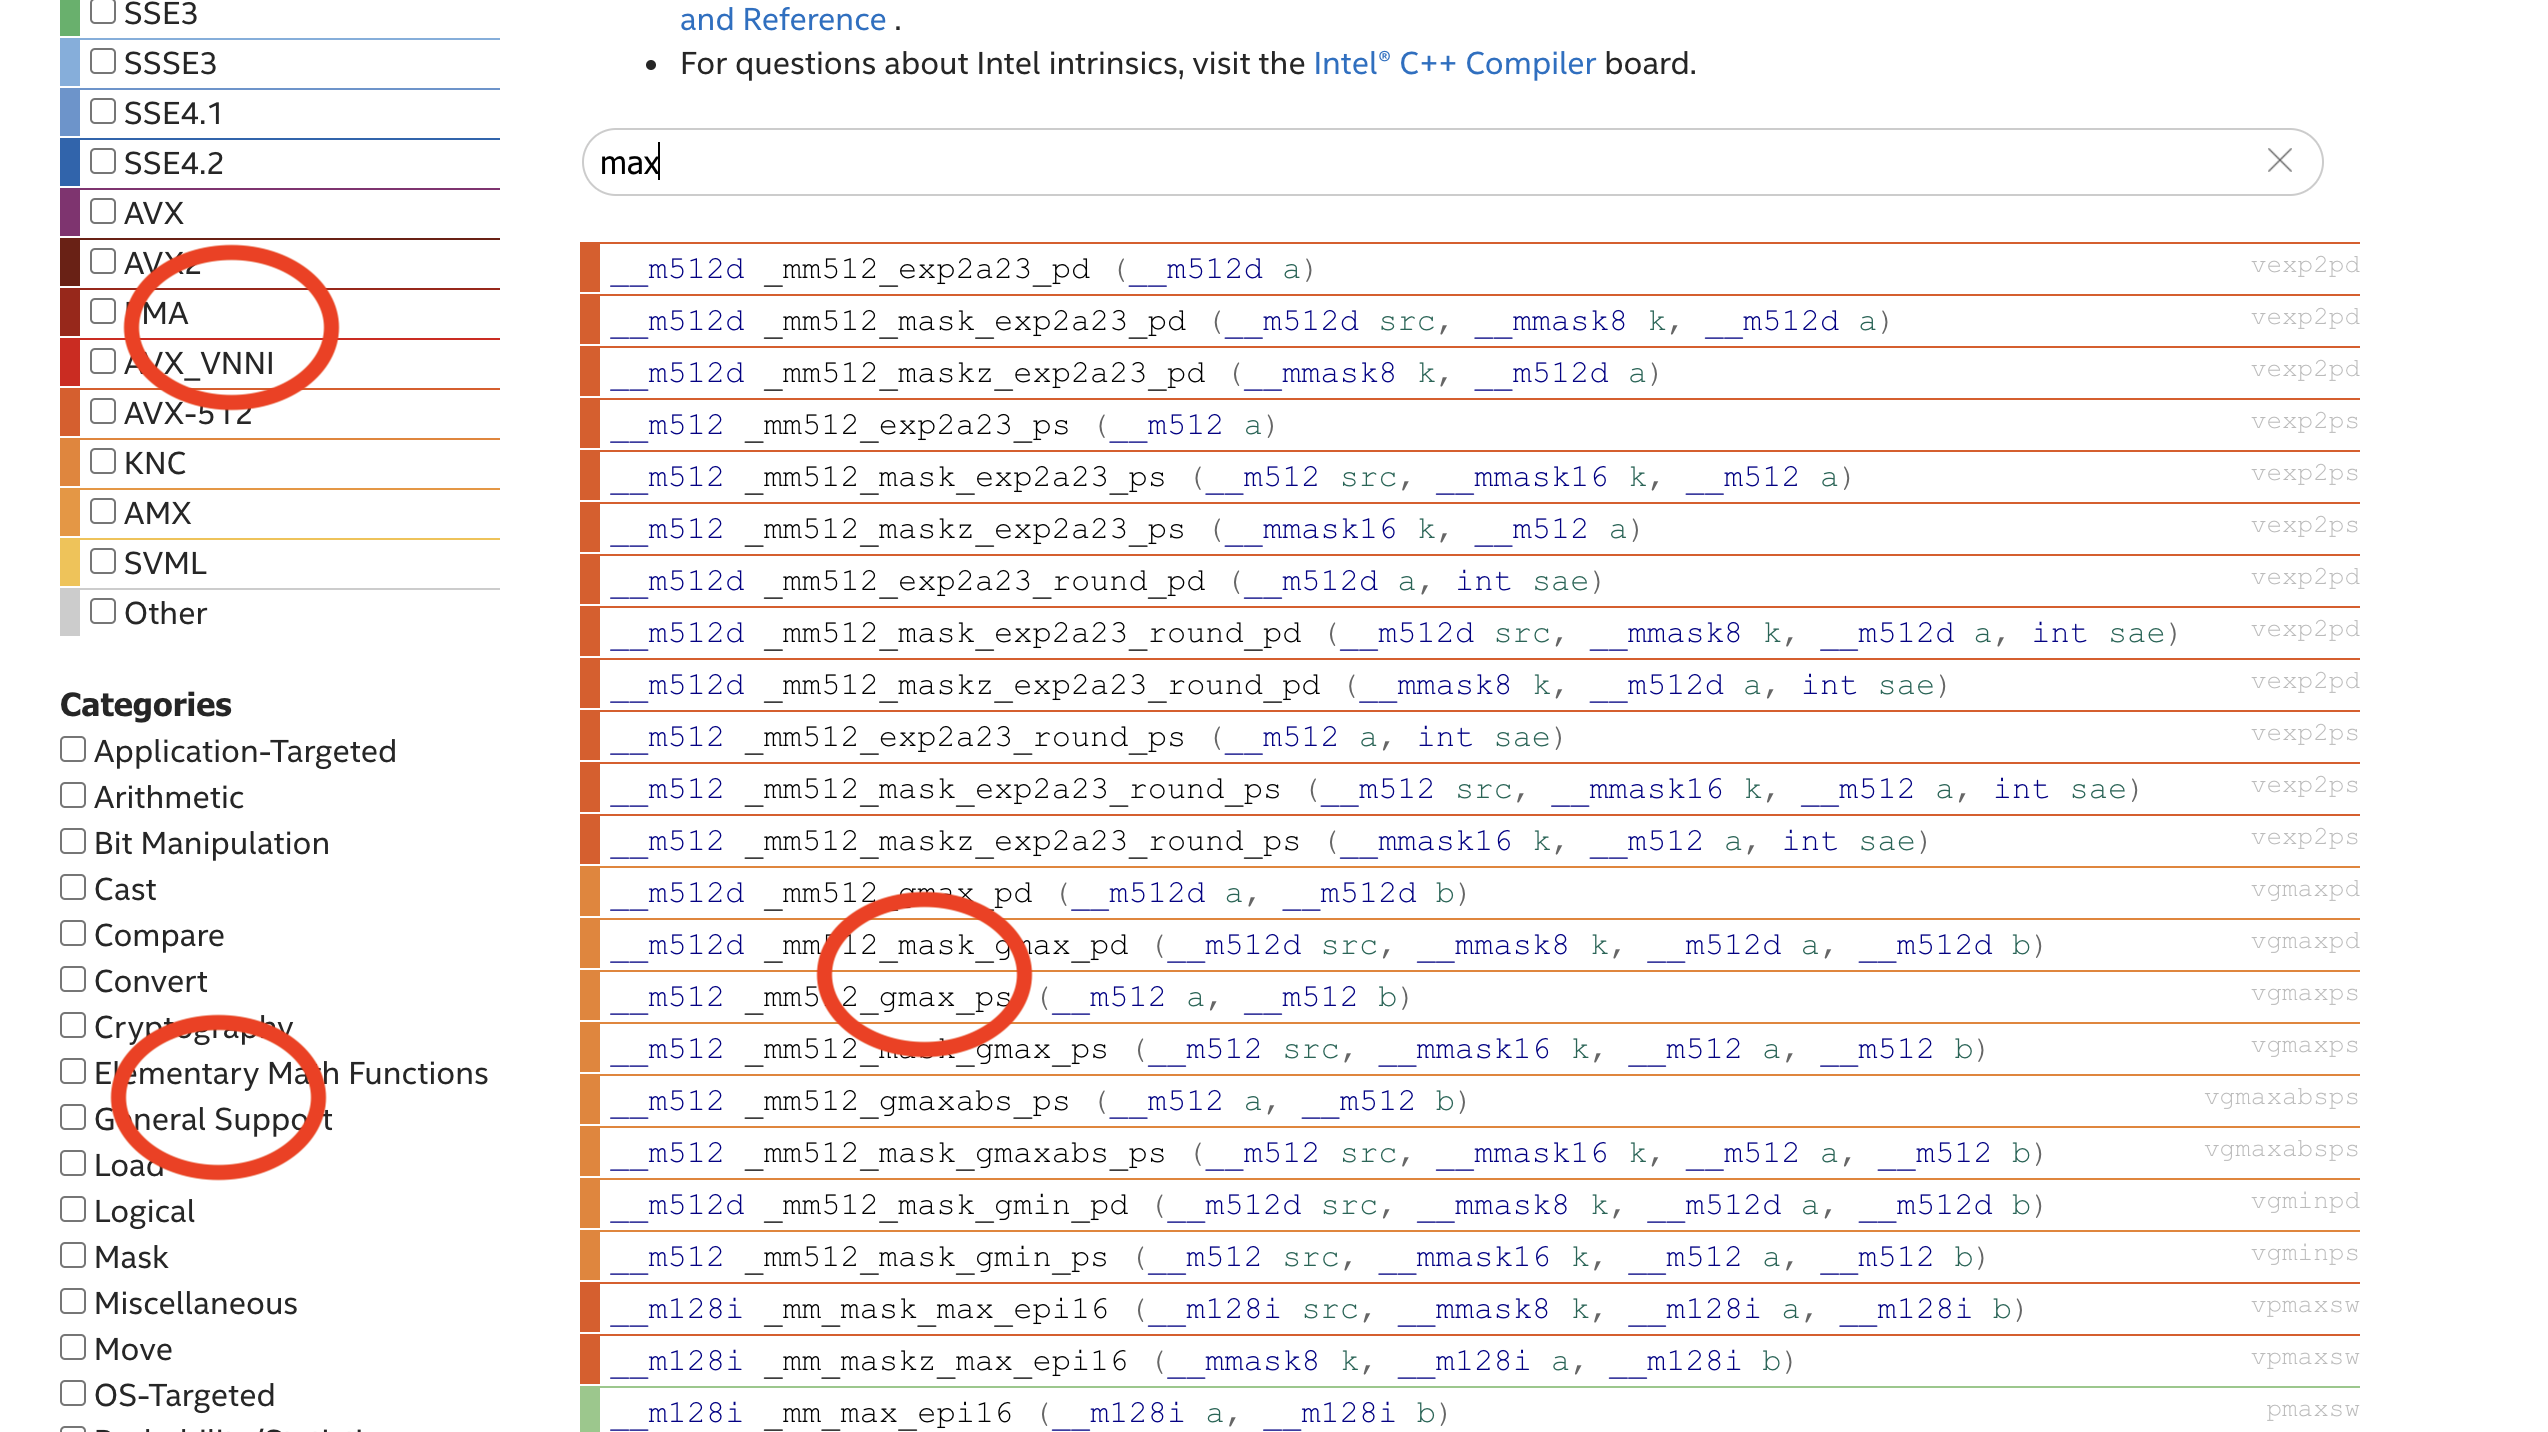Image resolution: width=2548 pixels, height=1432 pixels.
Task: Click the yellow SVML color bar
Action: click(x=70, y=563)
